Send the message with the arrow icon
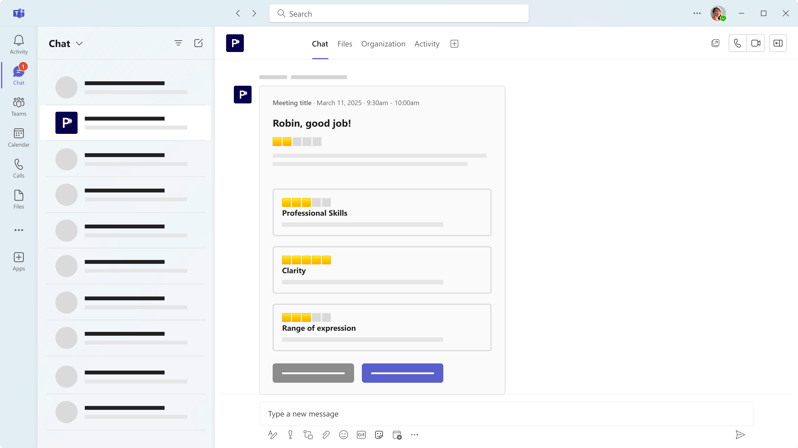The width and height of the screenshot is (798, 448). pos(740,435)
